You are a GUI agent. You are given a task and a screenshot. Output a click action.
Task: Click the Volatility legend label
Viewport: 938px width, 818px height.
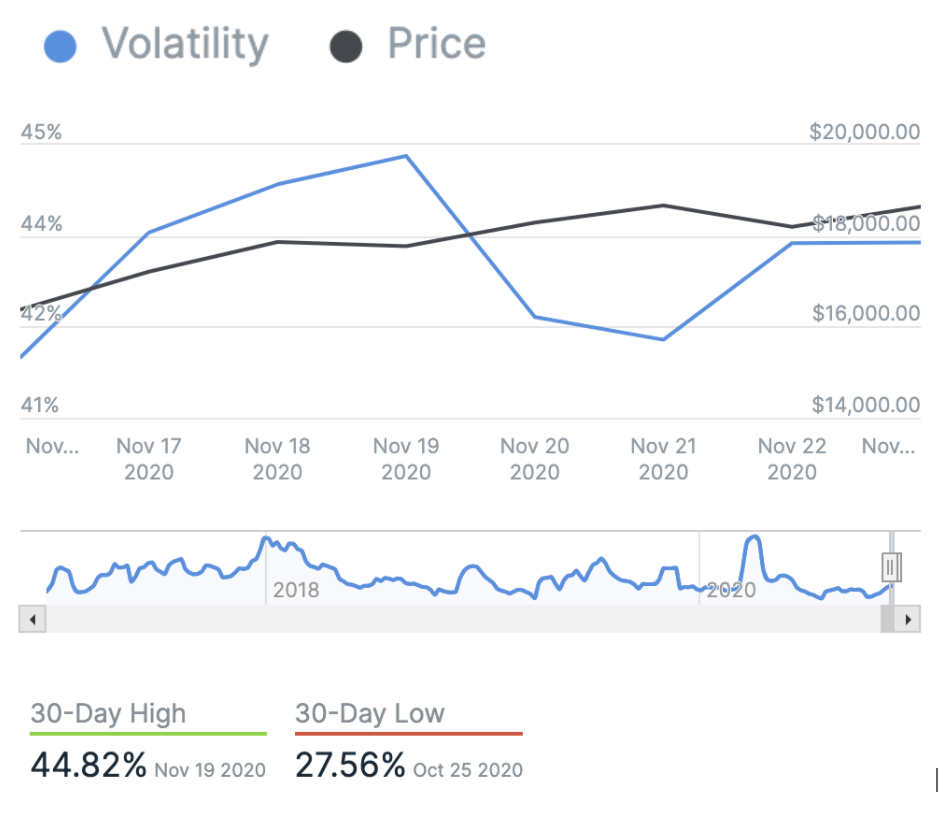(185, 44)
